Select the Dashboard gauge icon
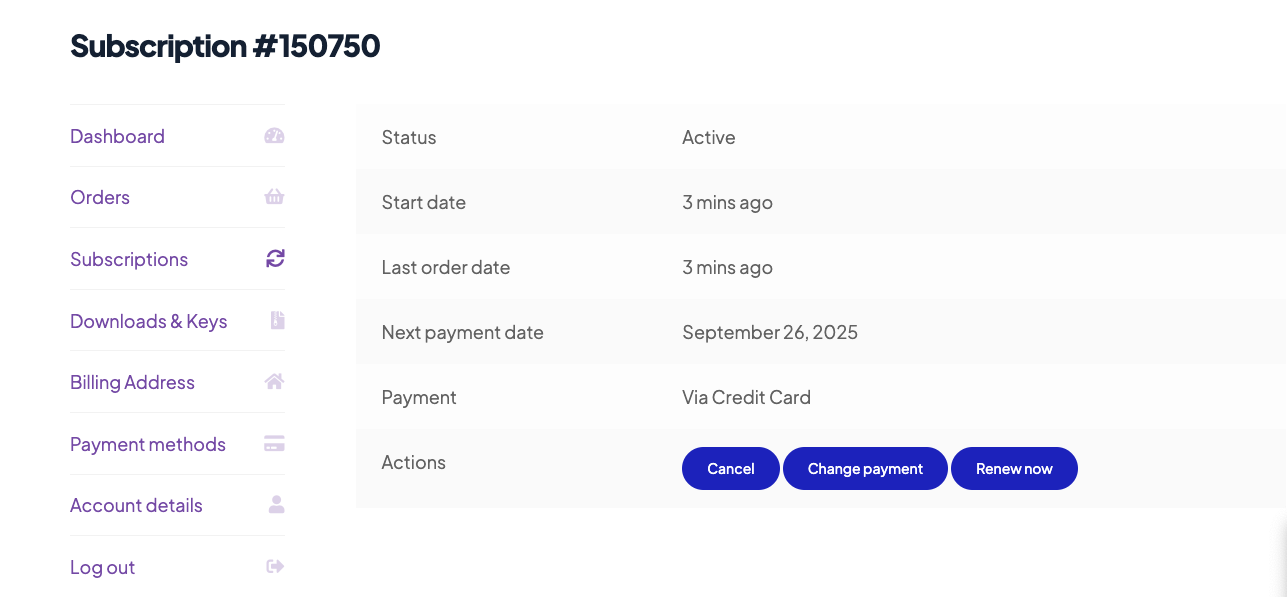1287x597 pixels. point(274,135)
